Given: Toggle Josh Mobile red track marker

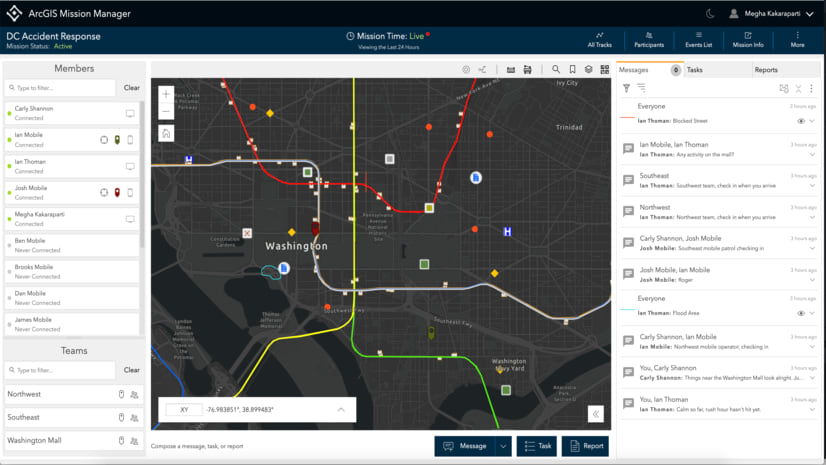Looking at the screenshot, I should click(x=117, y=192).
